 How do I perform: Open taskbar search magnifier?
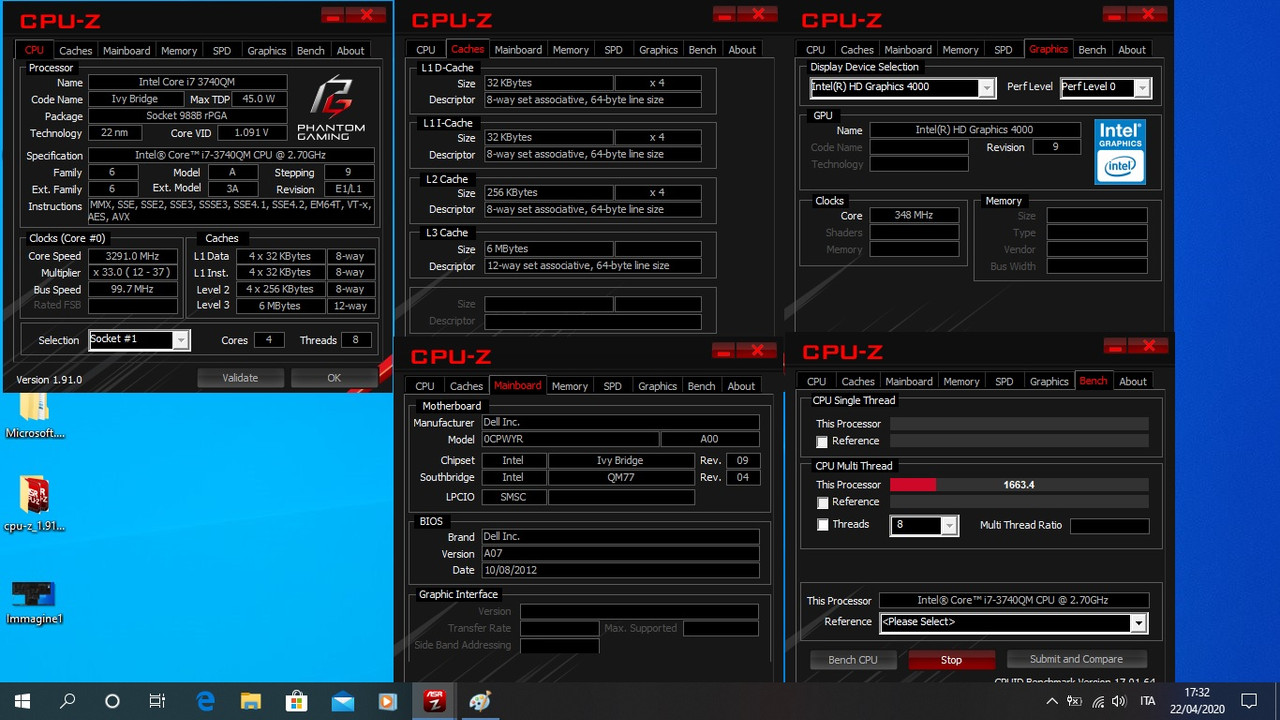pyautogui.click(x=67, y=701)
